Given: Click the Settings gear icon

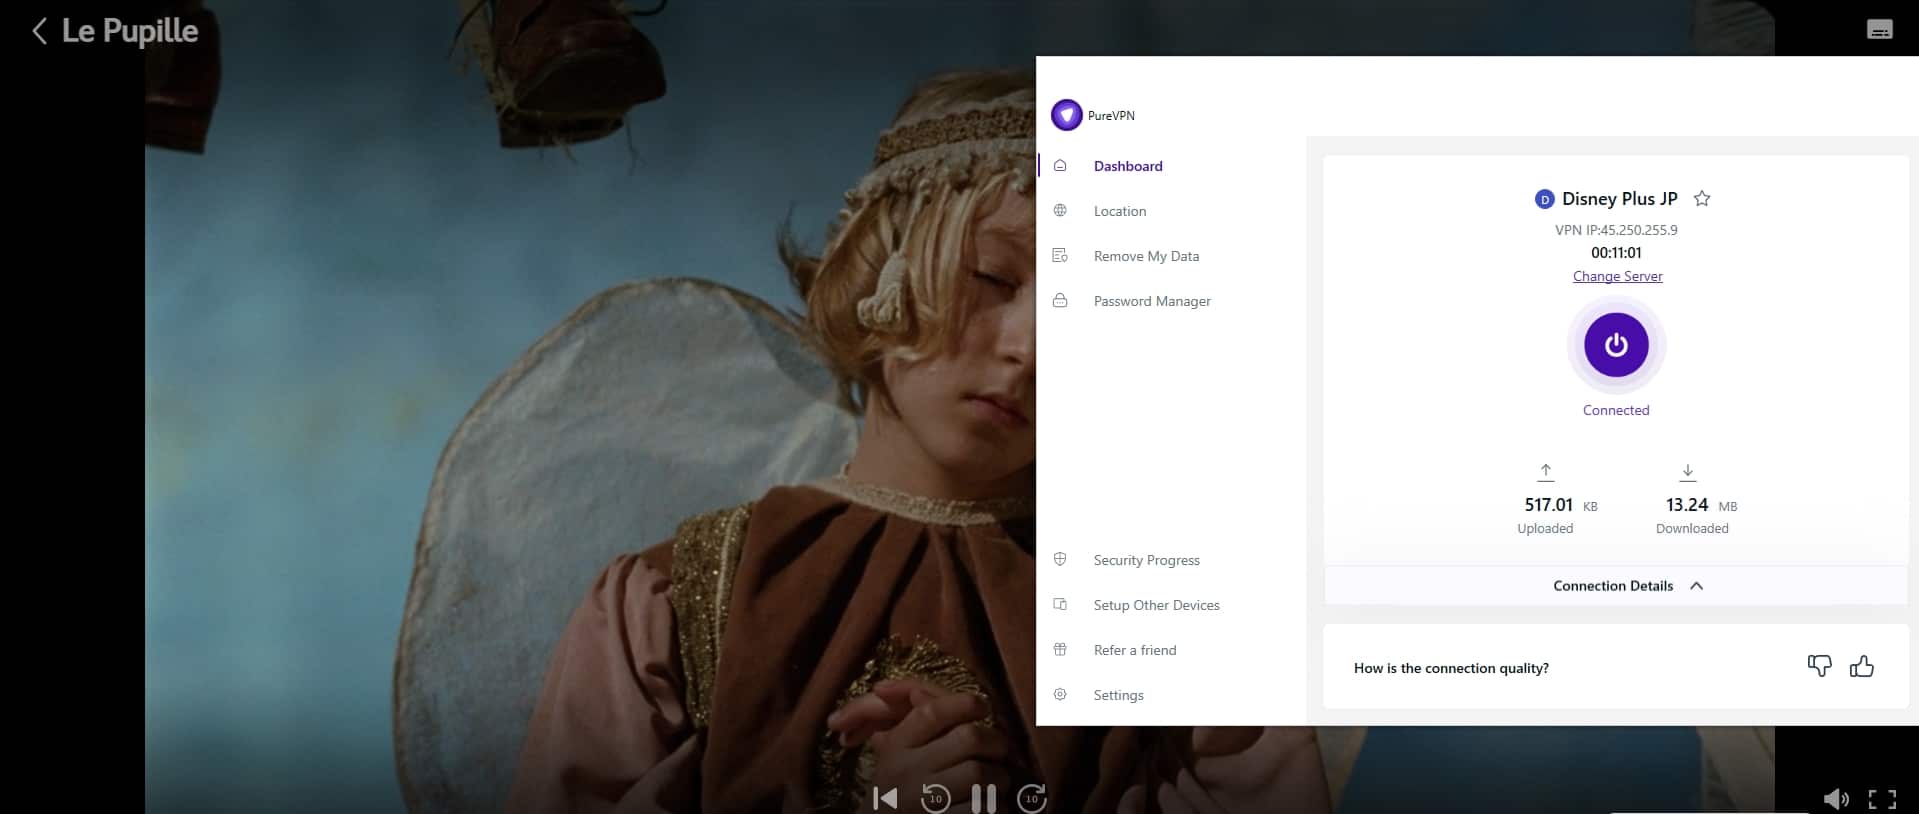Looking at the screenshot, I should coord(1060,694).
